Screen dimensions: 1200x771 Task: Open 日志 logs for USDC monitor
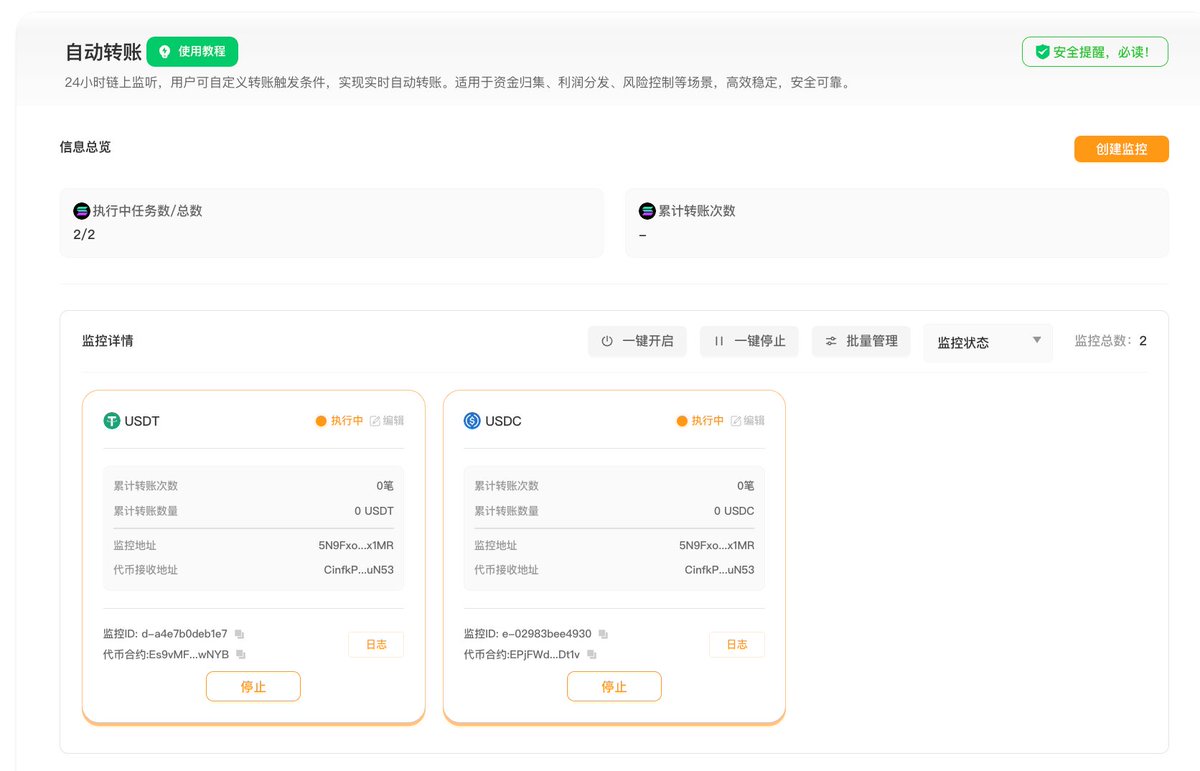click(x=737, y=645)
